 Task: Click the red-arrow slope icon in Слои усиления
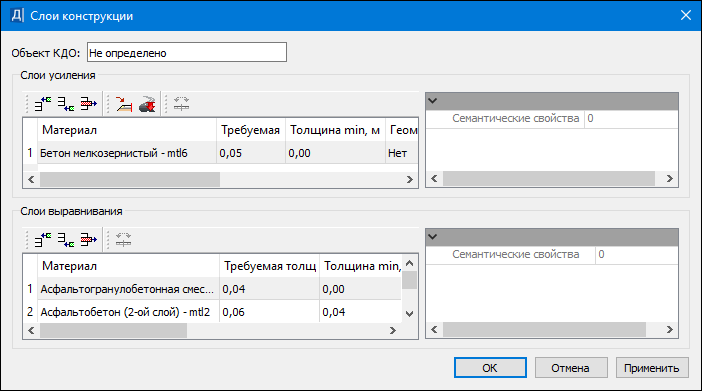tap(124, 104)
